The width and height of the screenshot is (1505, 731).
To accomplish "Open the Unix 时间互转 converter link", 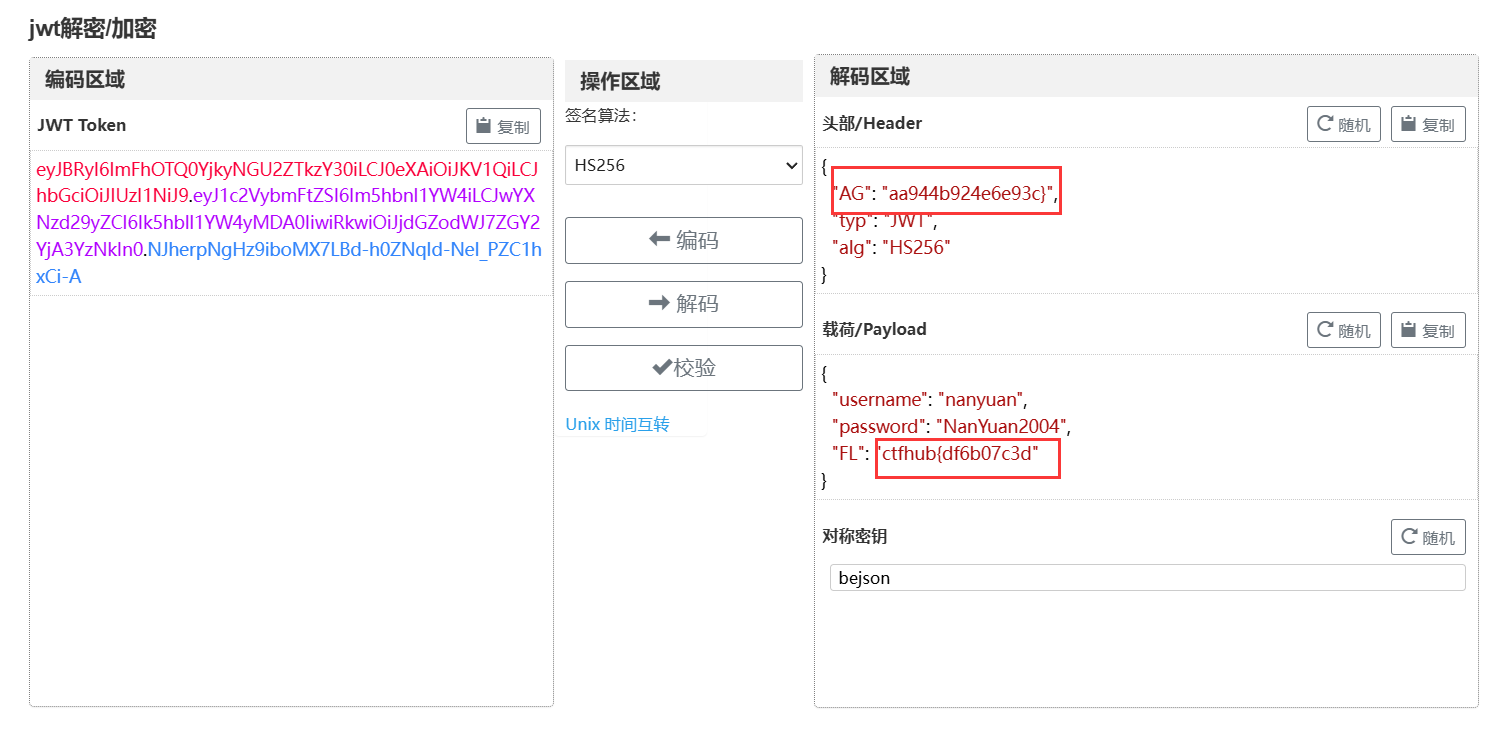I will click(617, 424).
